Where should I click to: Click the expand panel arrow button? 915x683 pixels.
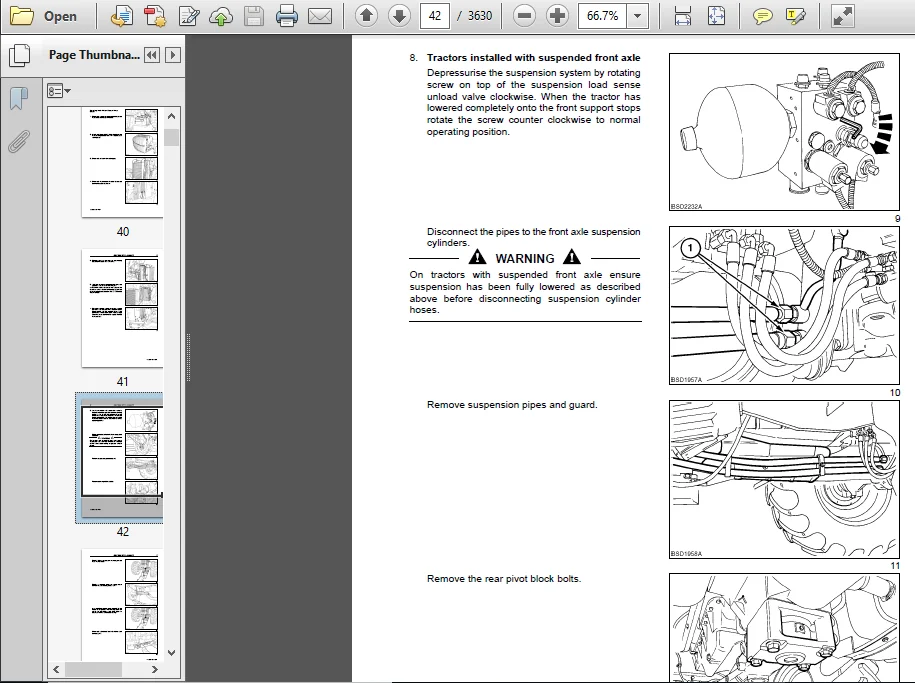pyautogui.click(x=172, y=55)
